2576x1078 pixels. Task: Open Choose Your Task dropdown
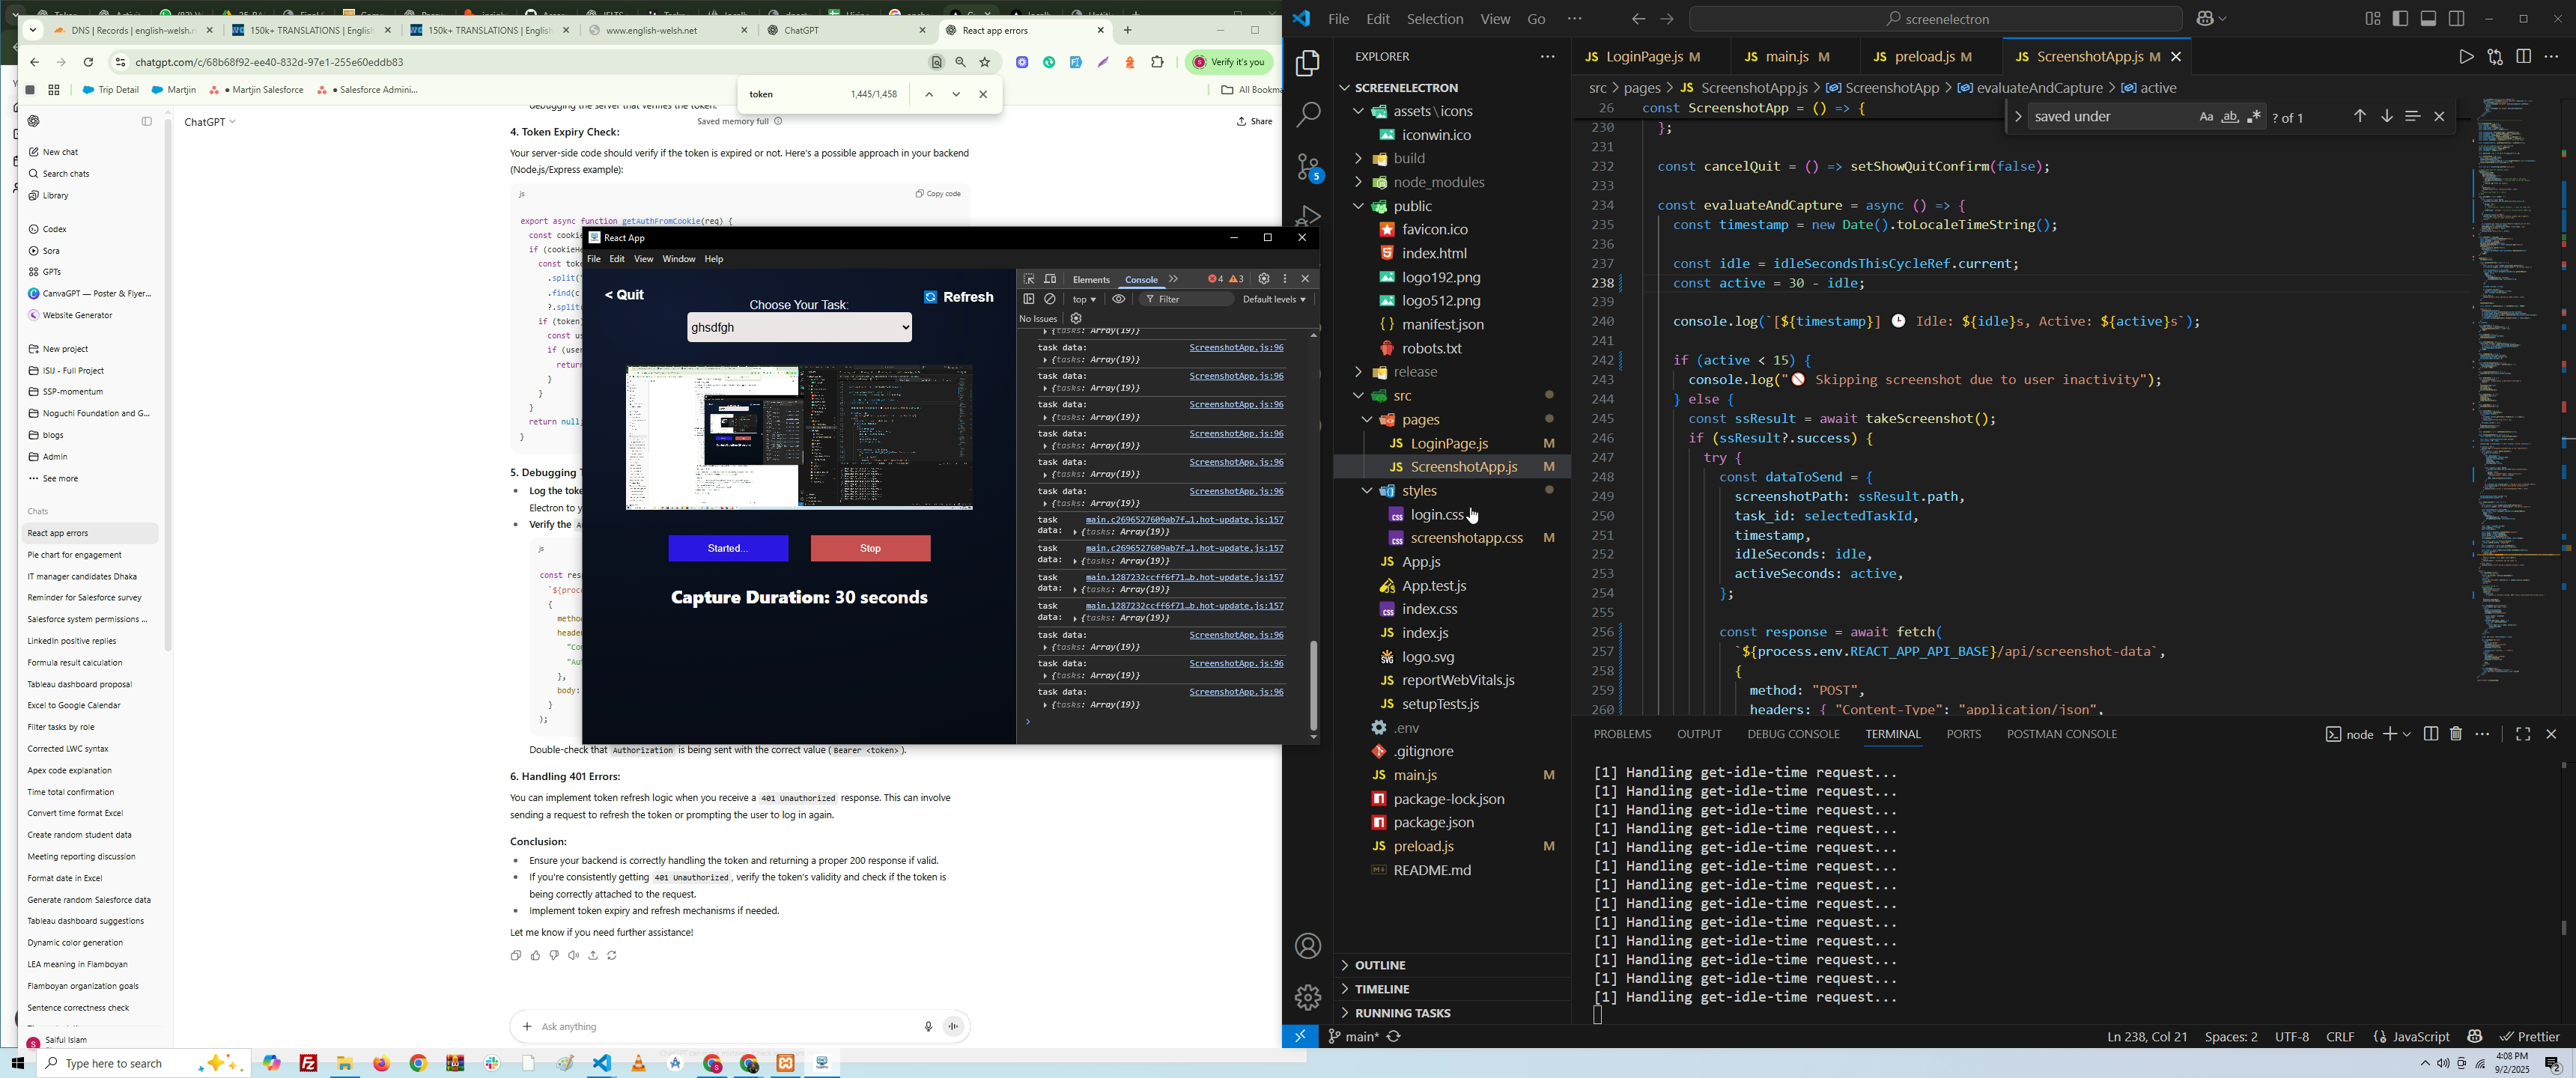(x=799, y=328)
